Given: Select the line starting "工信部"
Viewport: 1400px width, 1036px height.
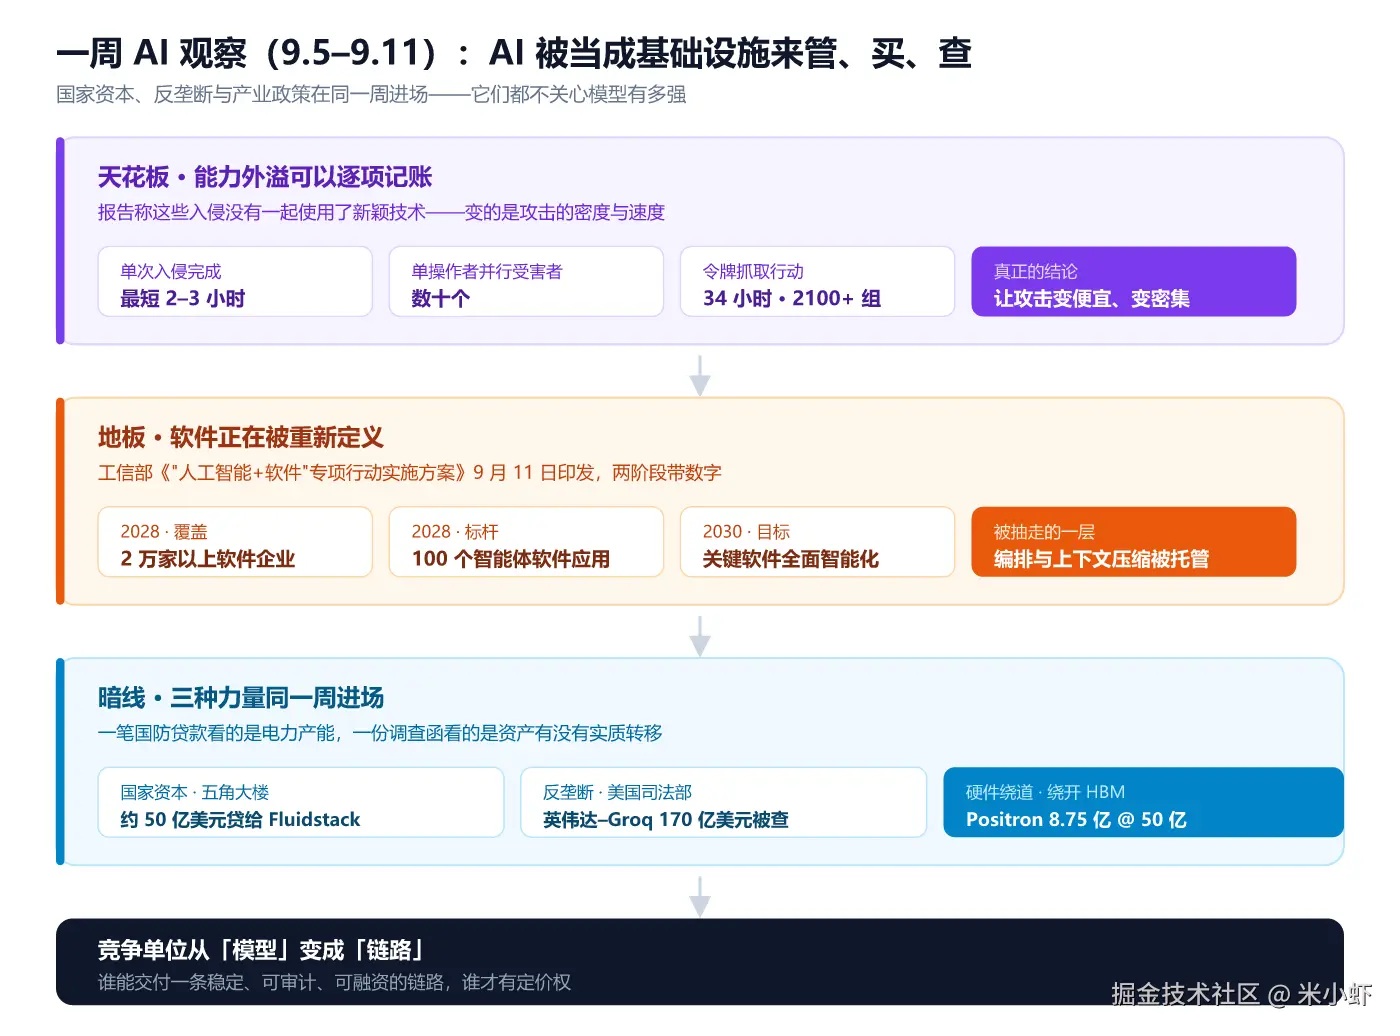Looking at the screenshot, I should click(x=410, y=472).
